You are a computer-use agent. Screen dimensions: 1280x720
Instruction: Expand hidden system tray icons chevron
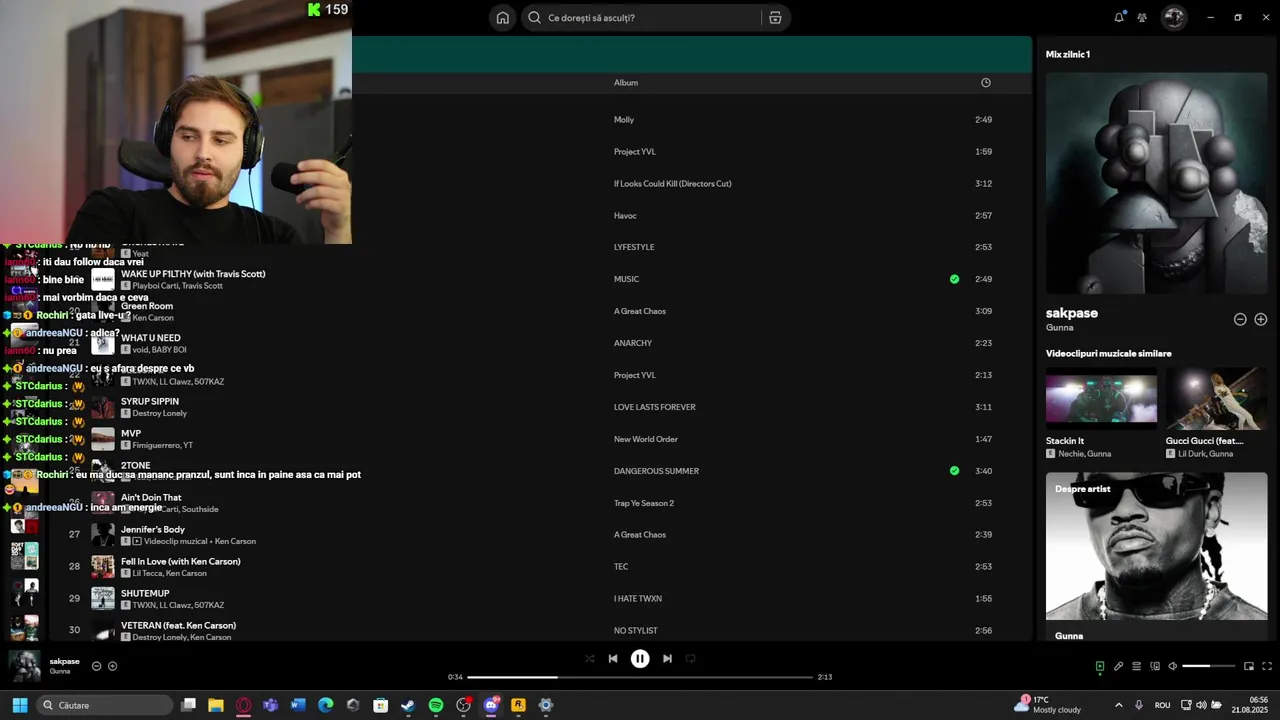click(1118, 705)
